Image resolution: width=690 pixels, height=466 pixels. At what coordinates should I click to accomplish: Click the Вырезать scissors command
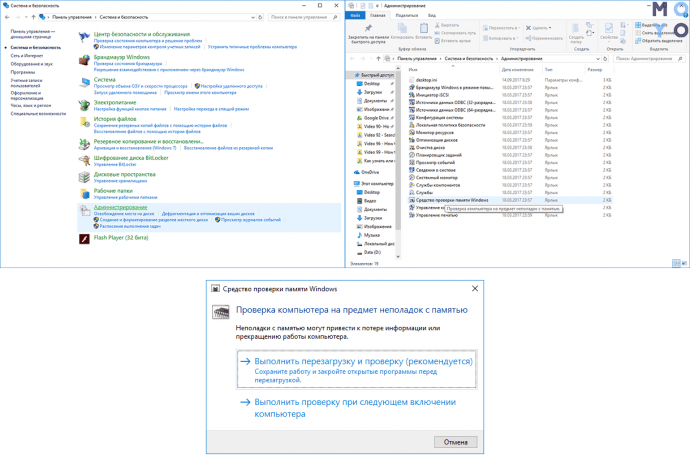coord(447,25)
